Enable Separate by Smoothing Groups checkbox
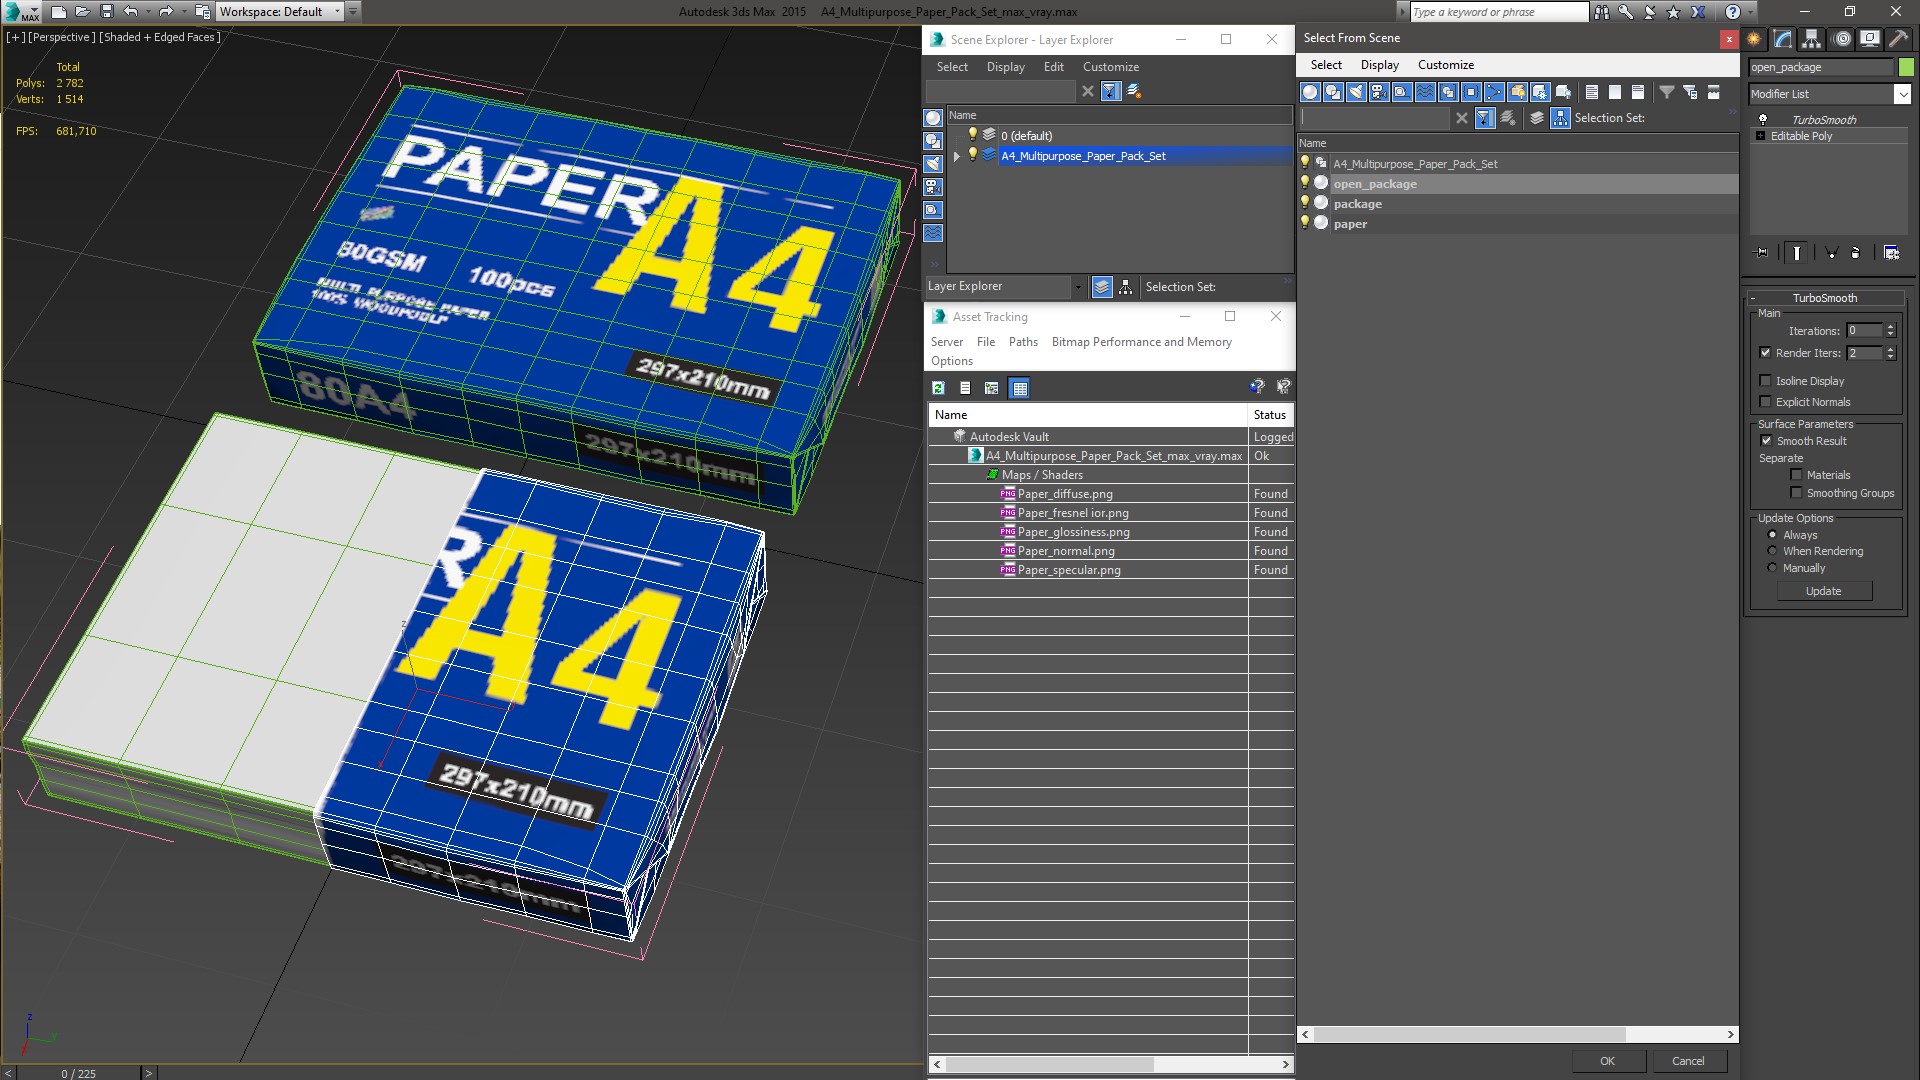This screenshot has height=1080, width=1920. (x=1796, y=493)
